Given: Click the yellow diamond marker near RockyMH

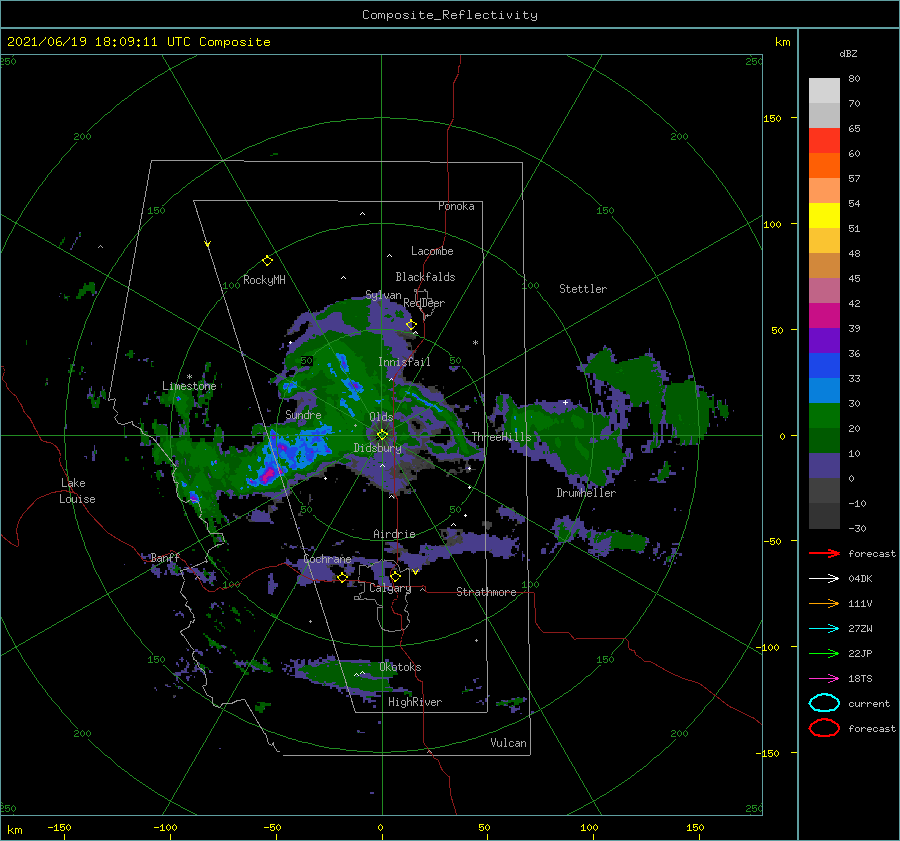Looking at the screenshot, I should click(x=267, y=261).
